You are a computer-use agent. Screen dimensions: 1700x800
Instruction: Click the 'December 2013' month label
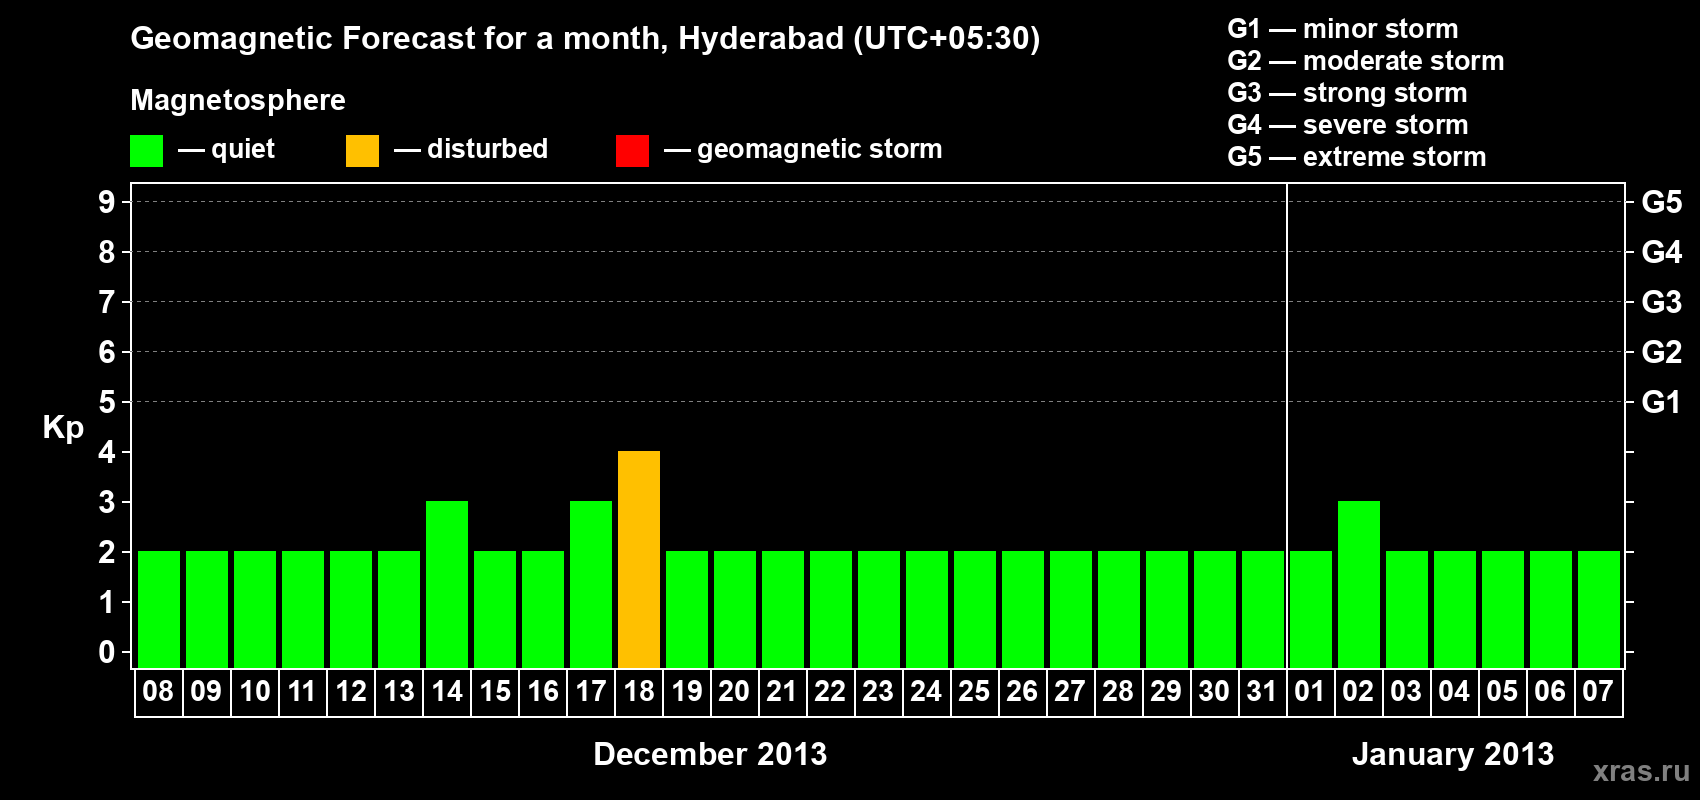[x=710, y=754]
